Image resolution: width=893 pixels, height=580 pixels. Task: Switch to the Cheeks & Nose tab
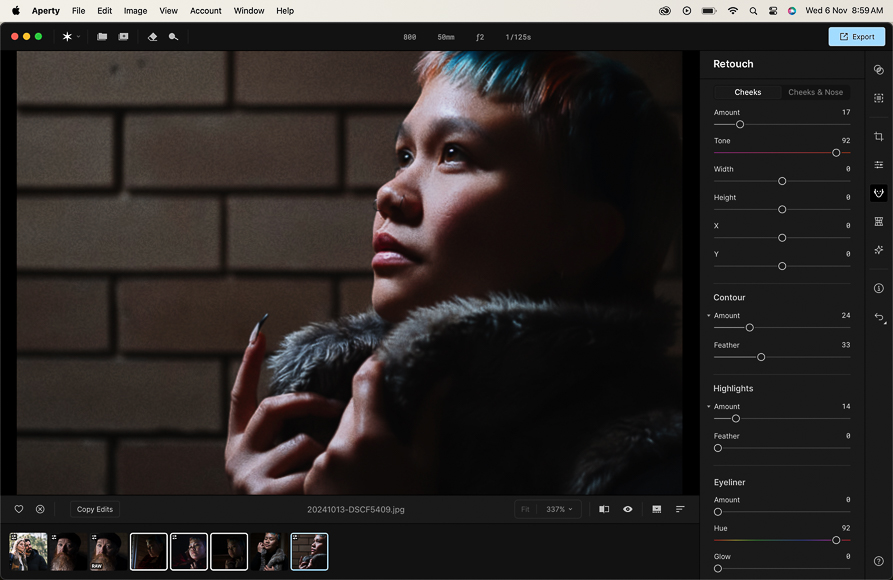(x=815, y=92)
